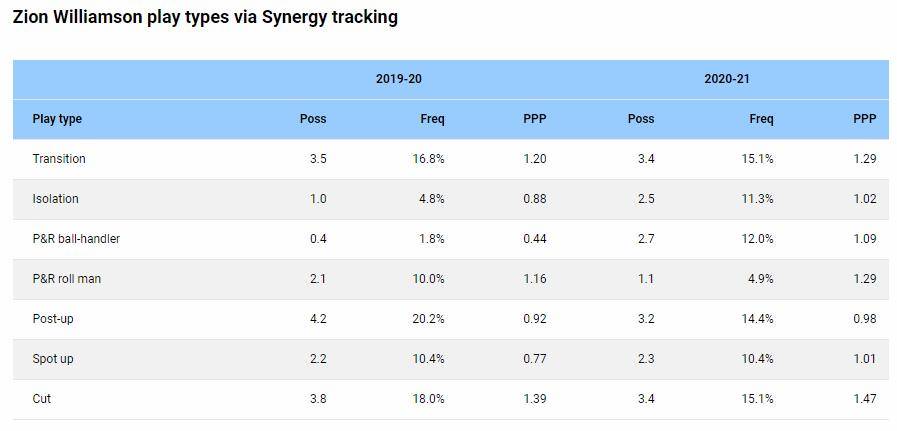Click the 2019-20 Poss column header

pos(313,119)
